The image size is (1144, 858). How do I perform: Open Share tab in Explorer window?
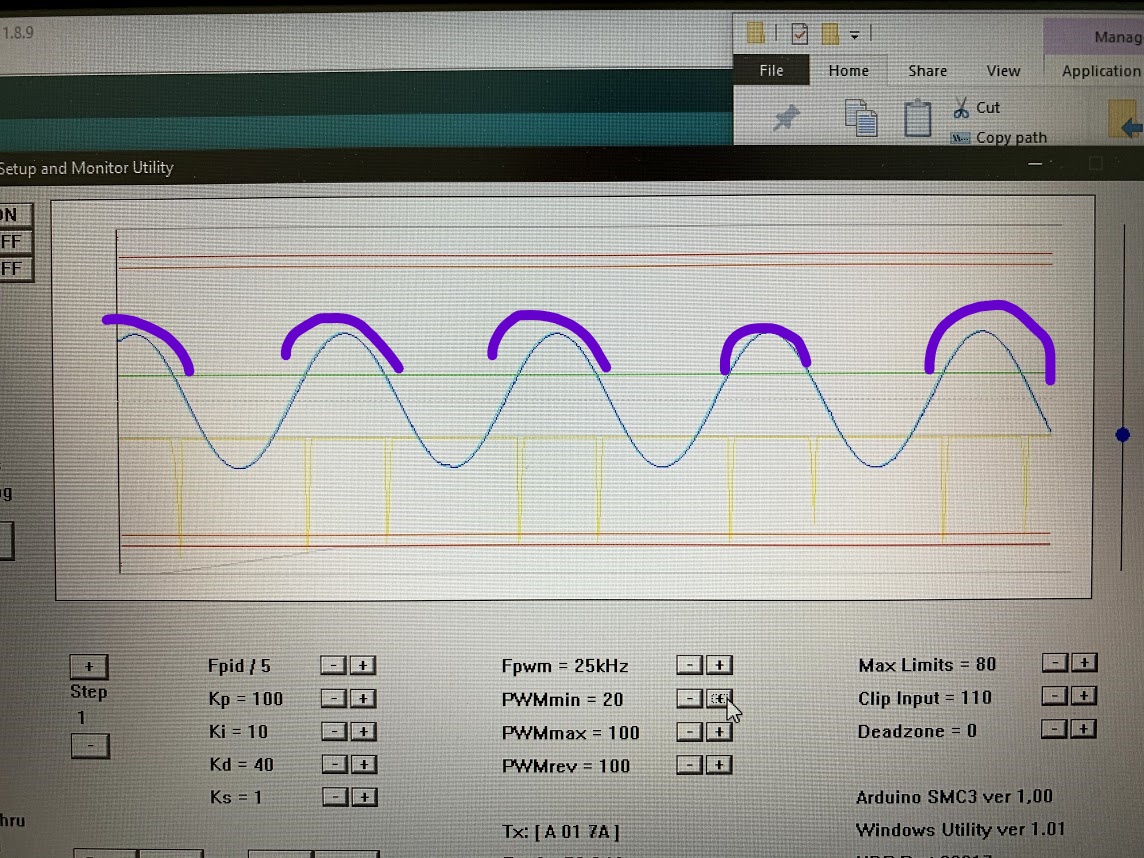pyautogui.click(x=927, y=71)
